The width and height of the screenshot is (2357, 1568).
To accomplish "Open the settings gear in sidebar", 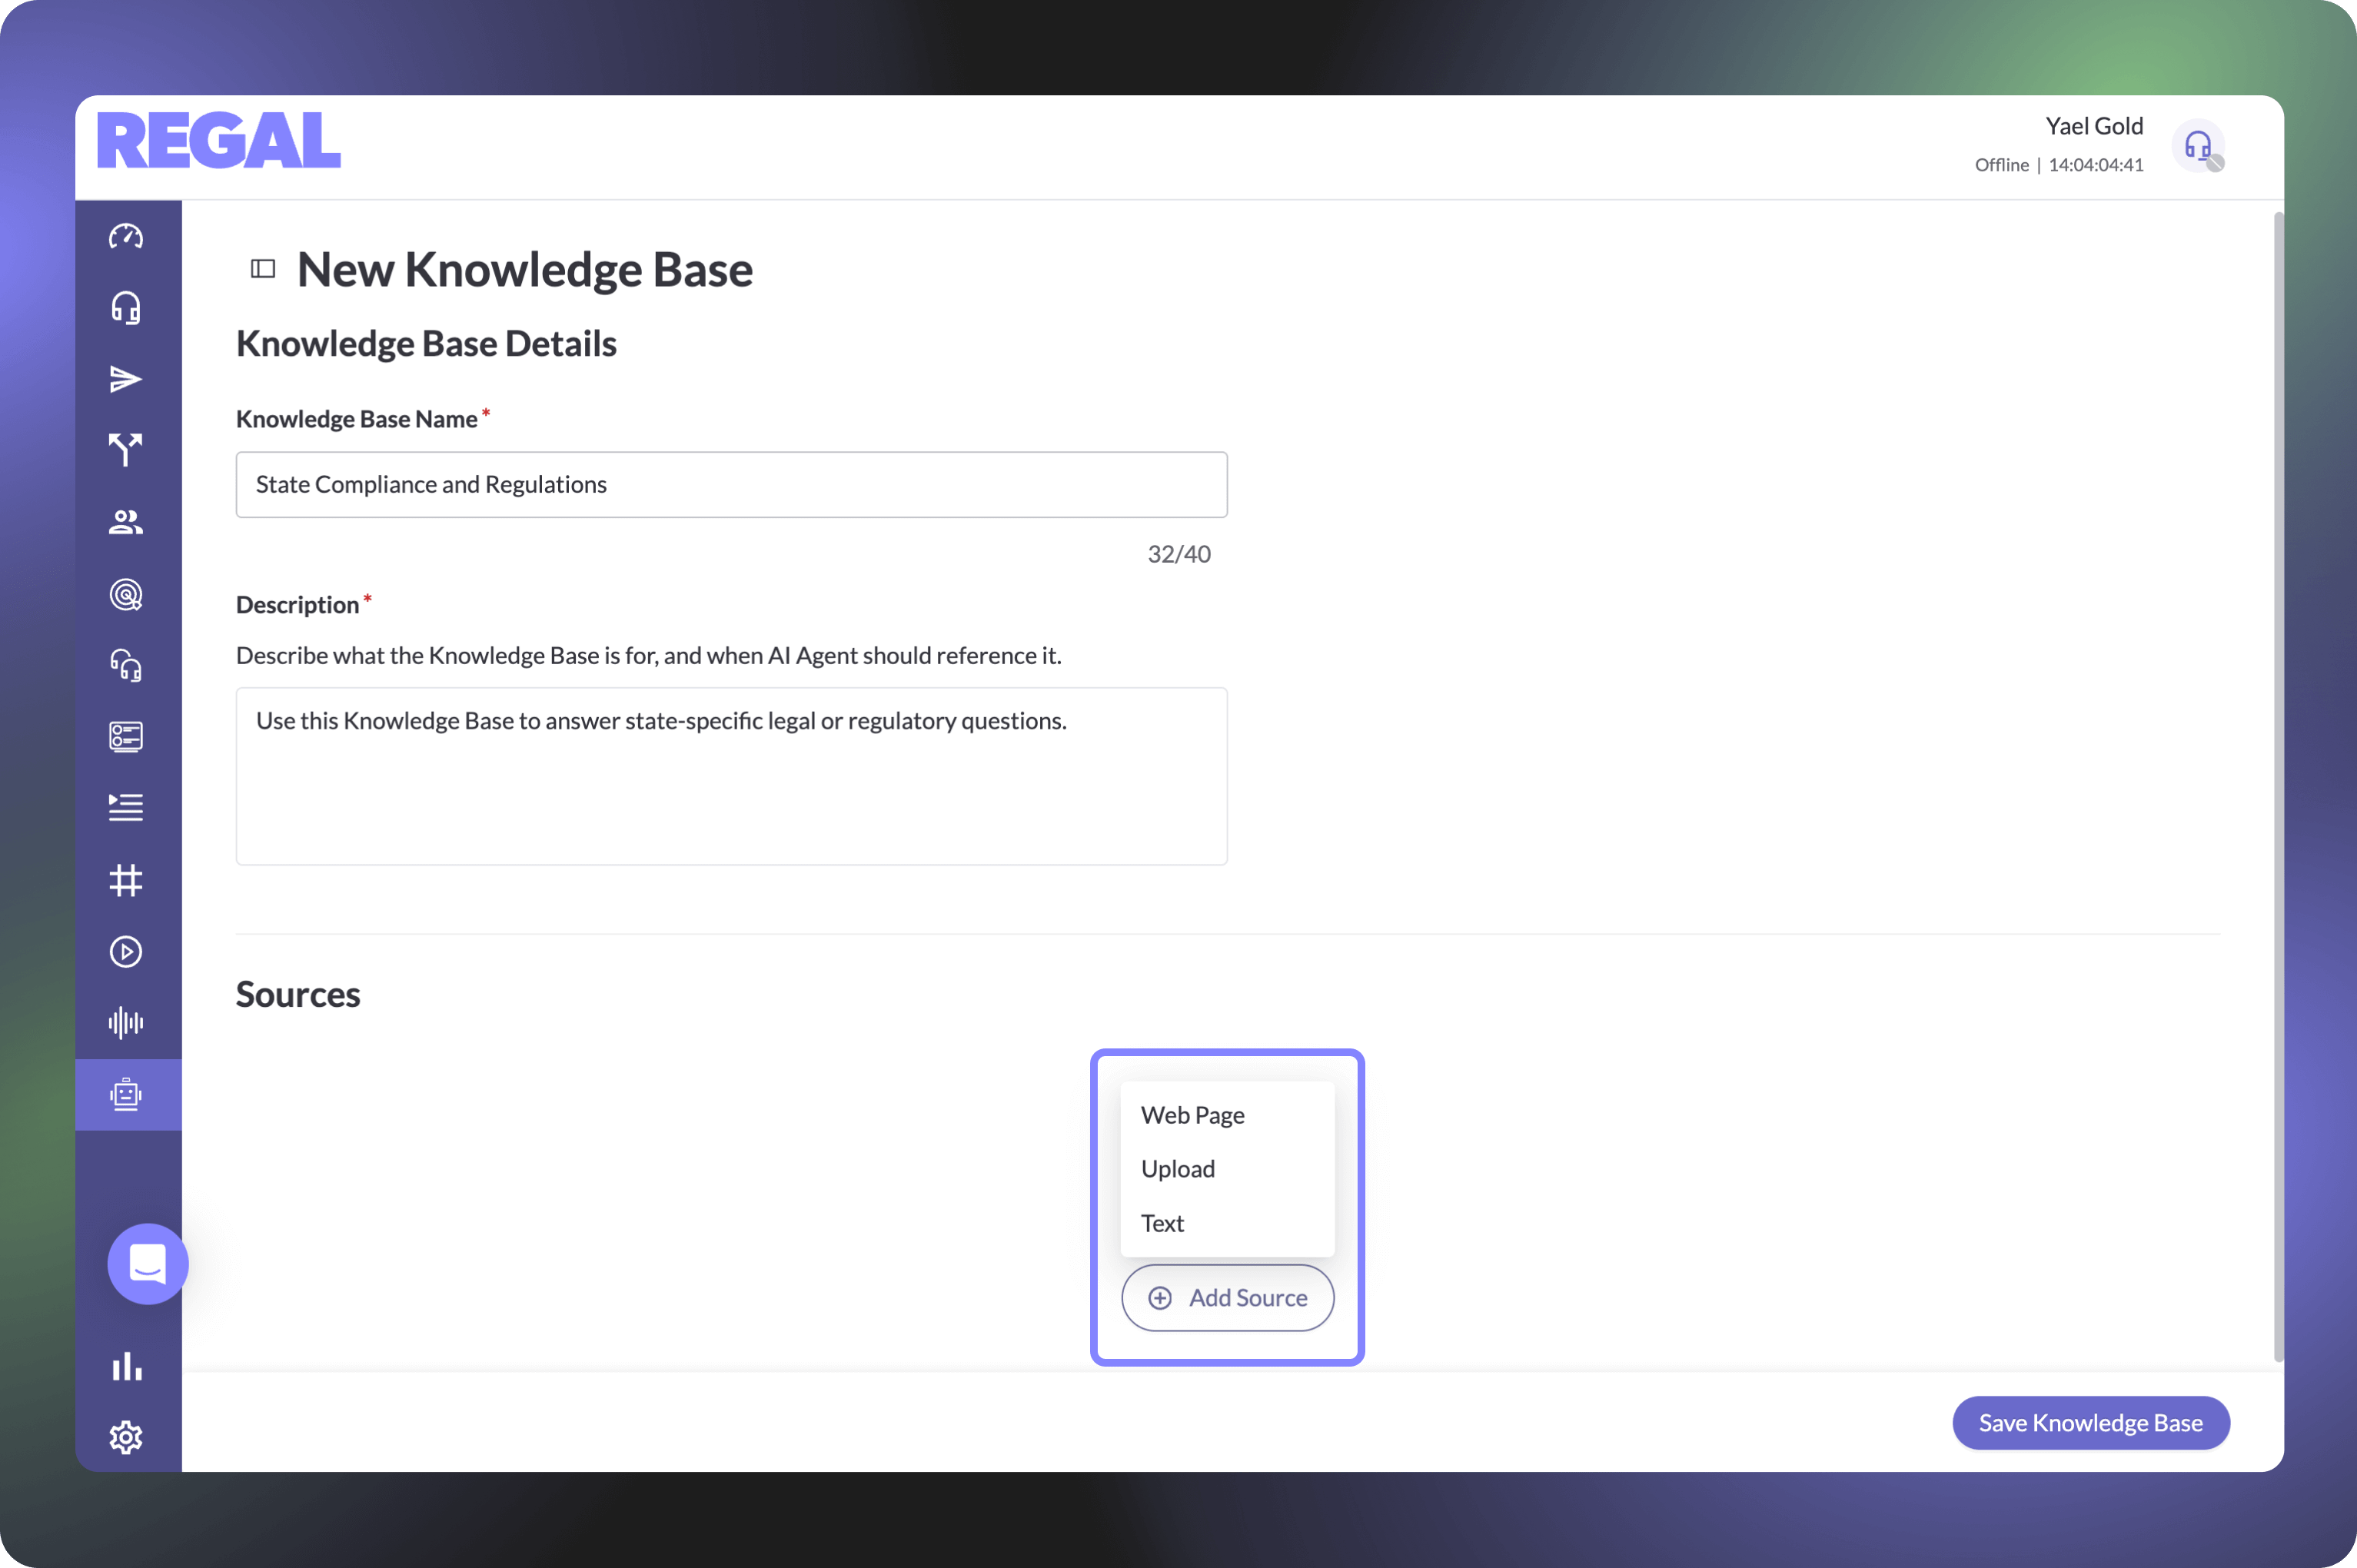I will [126, 1437].
